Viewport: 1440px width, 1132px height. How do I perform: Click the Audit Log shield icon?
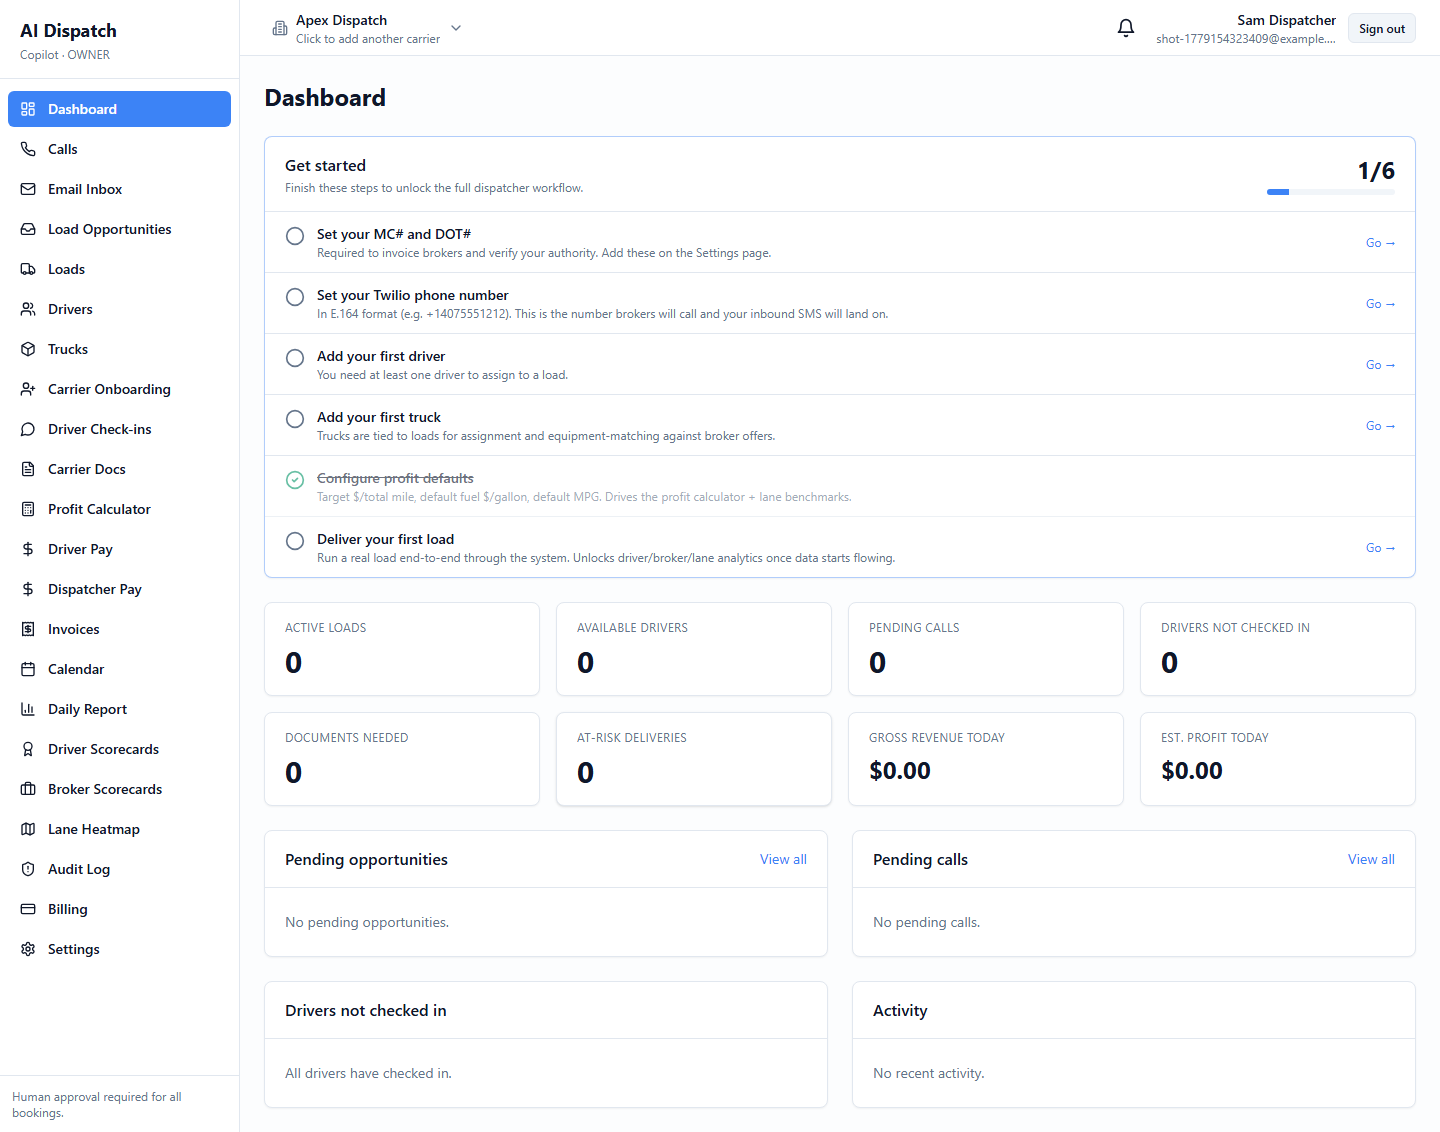[x=28, y=869]
